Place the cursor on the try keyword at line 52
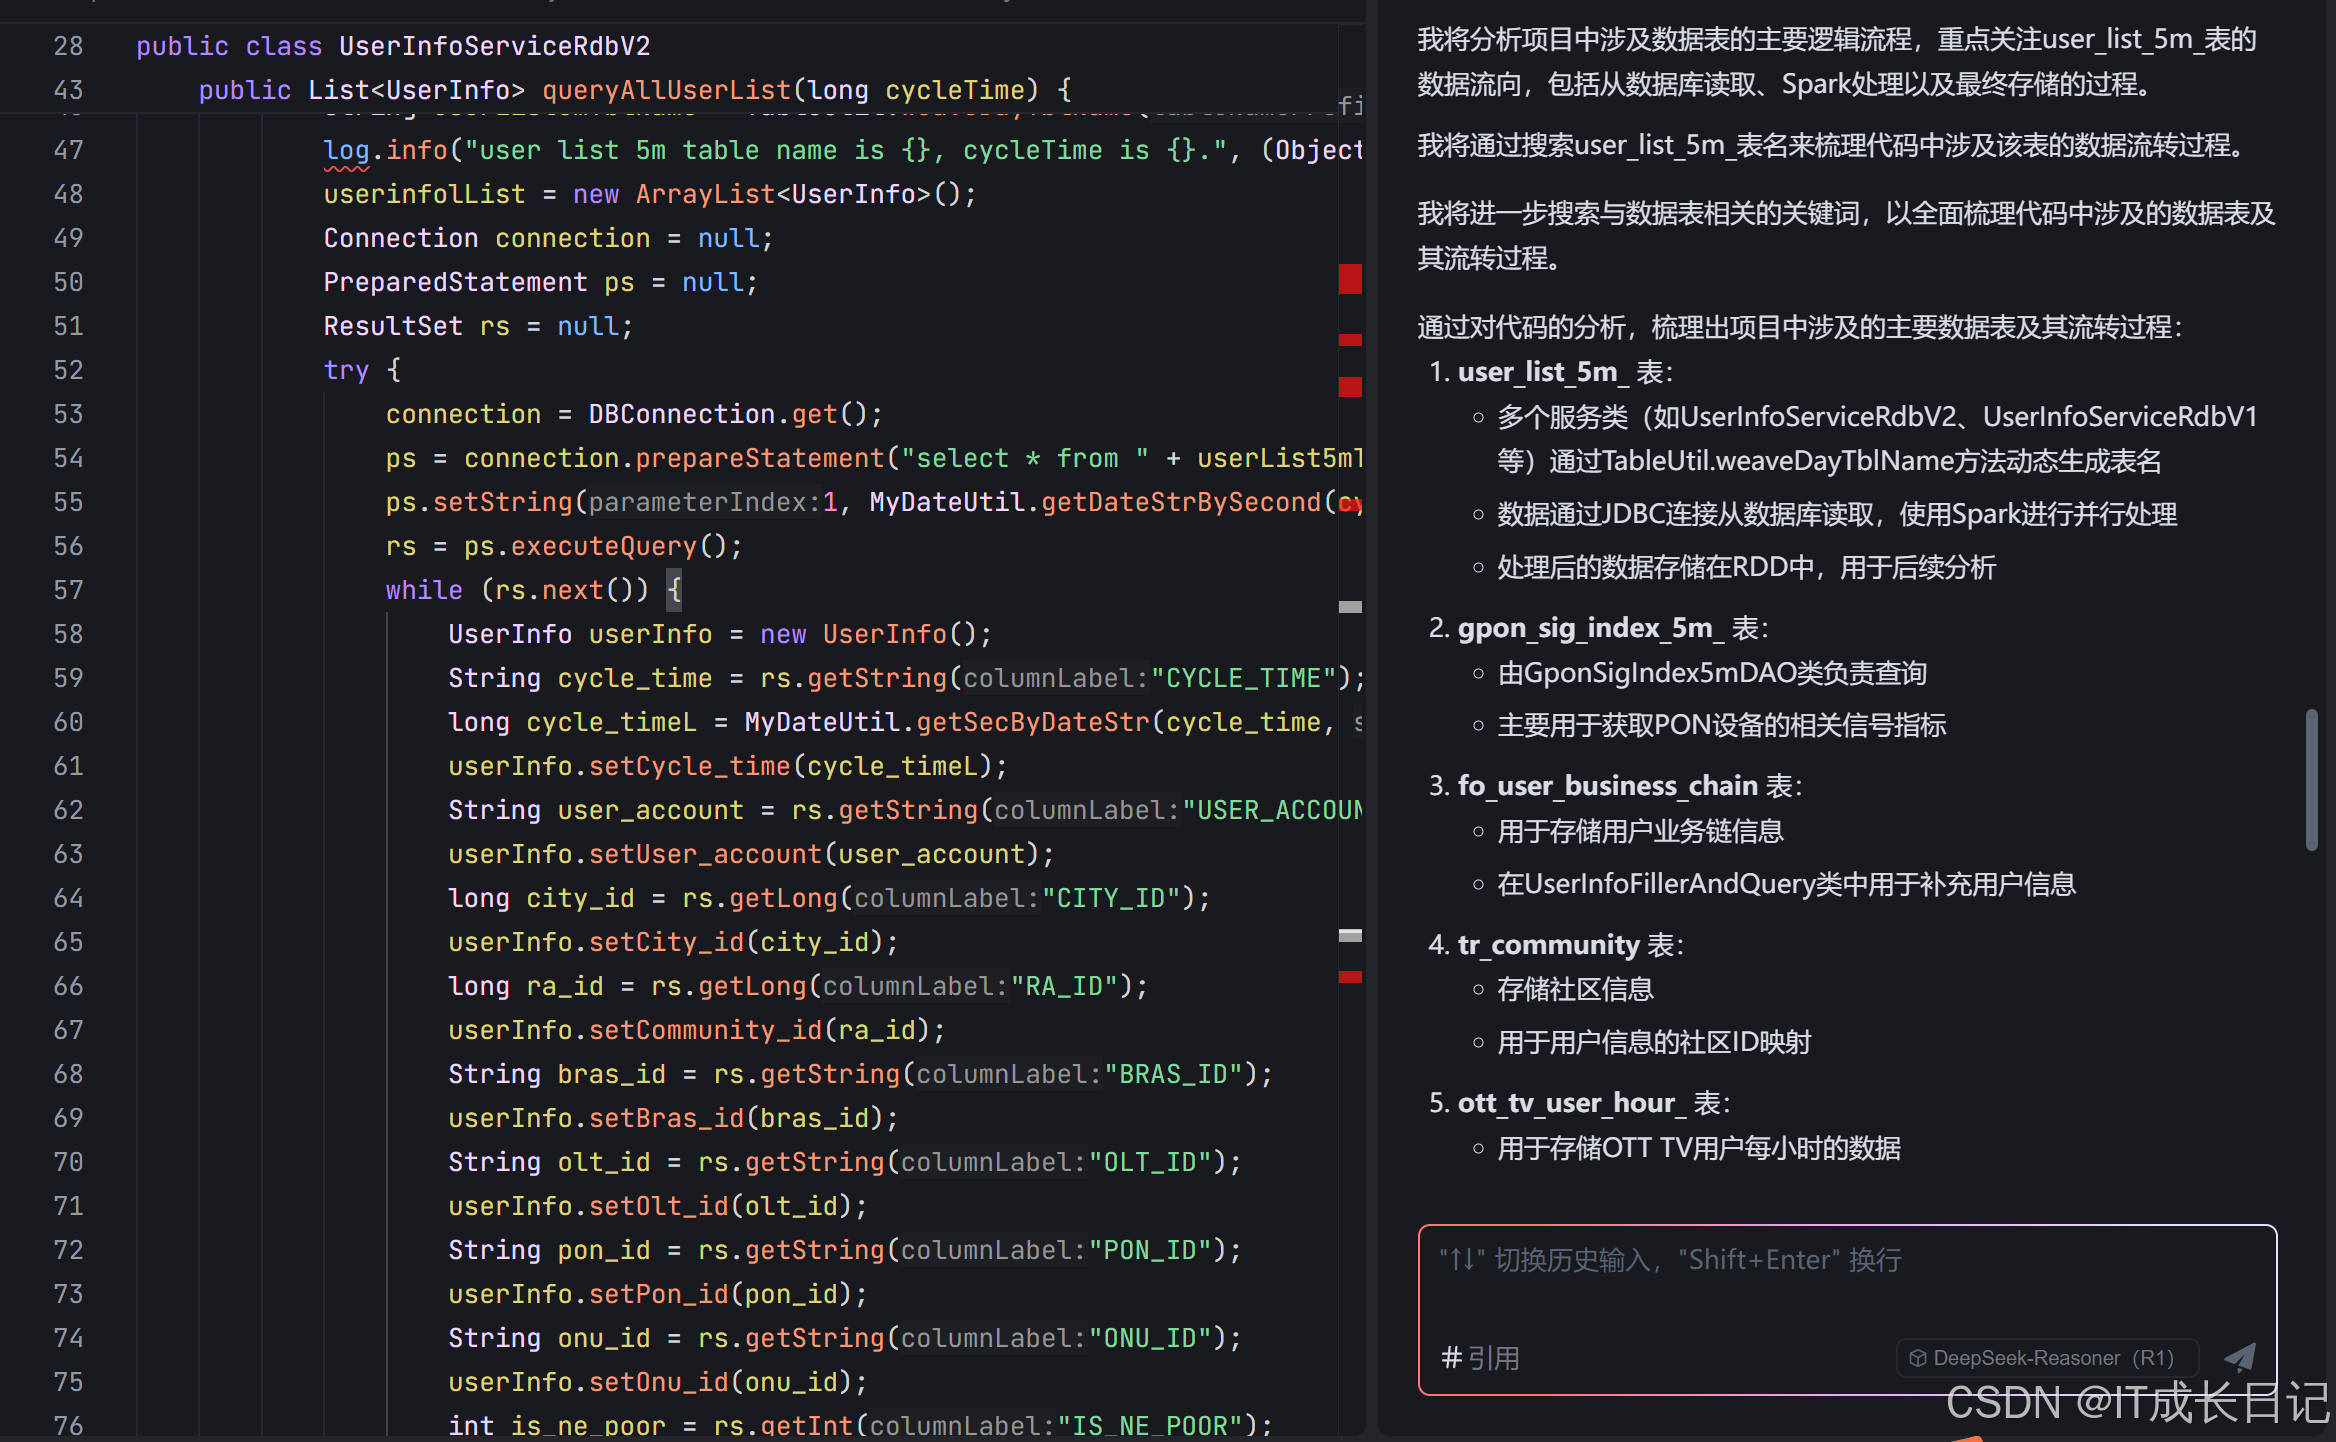The image size is (2336, 1442). pyautogui.click(x=346, y=370)
